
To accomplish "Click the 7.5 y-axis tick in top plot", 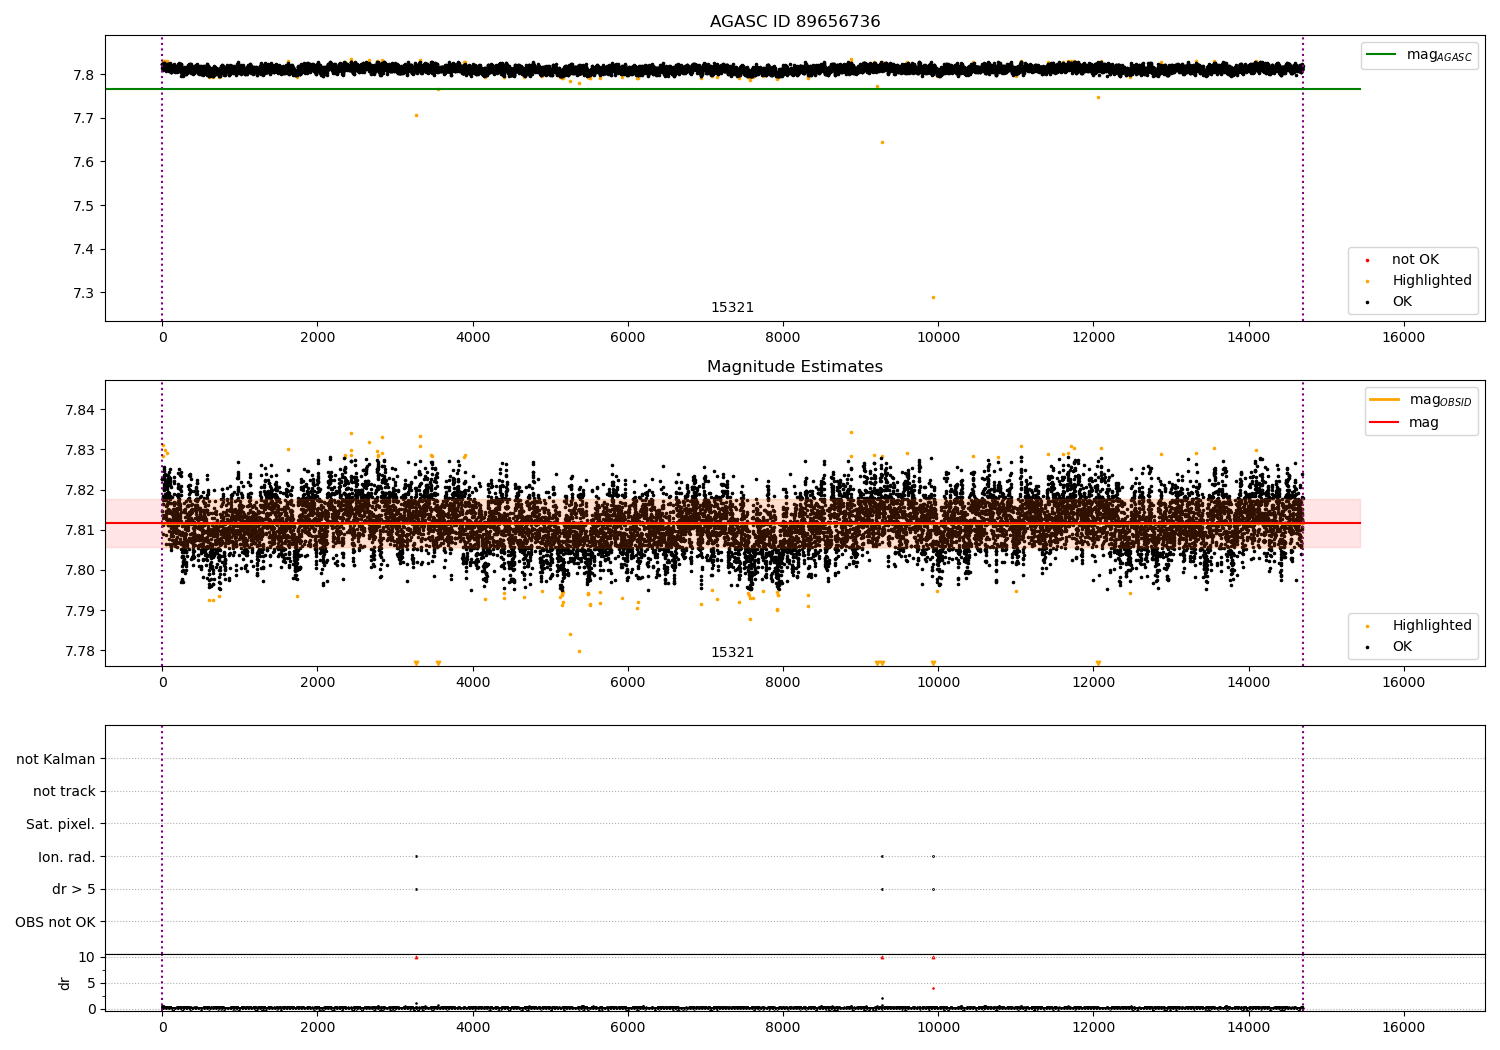I will coord(84,206).
